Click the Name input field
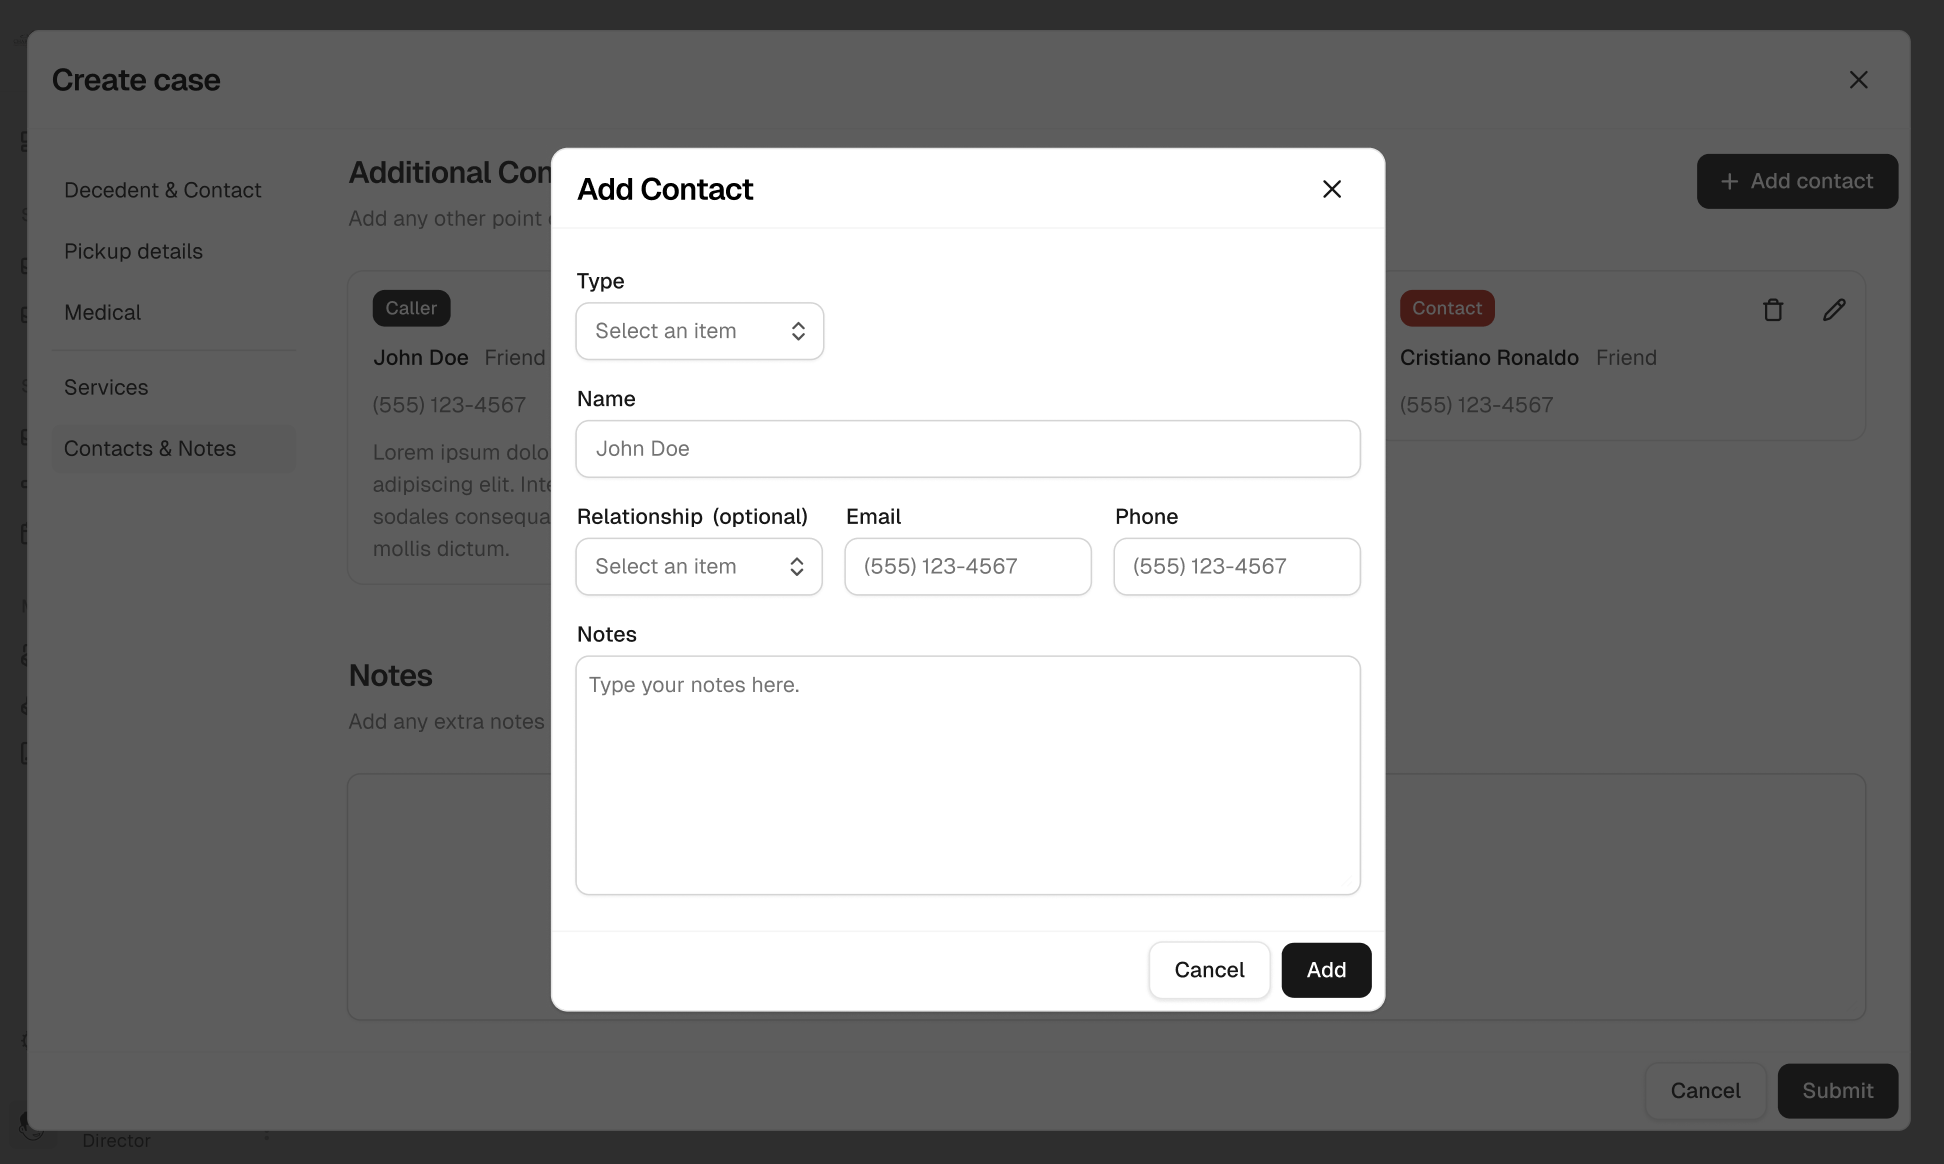This screenshot has width=1944, height=1164. click(967, 449)
